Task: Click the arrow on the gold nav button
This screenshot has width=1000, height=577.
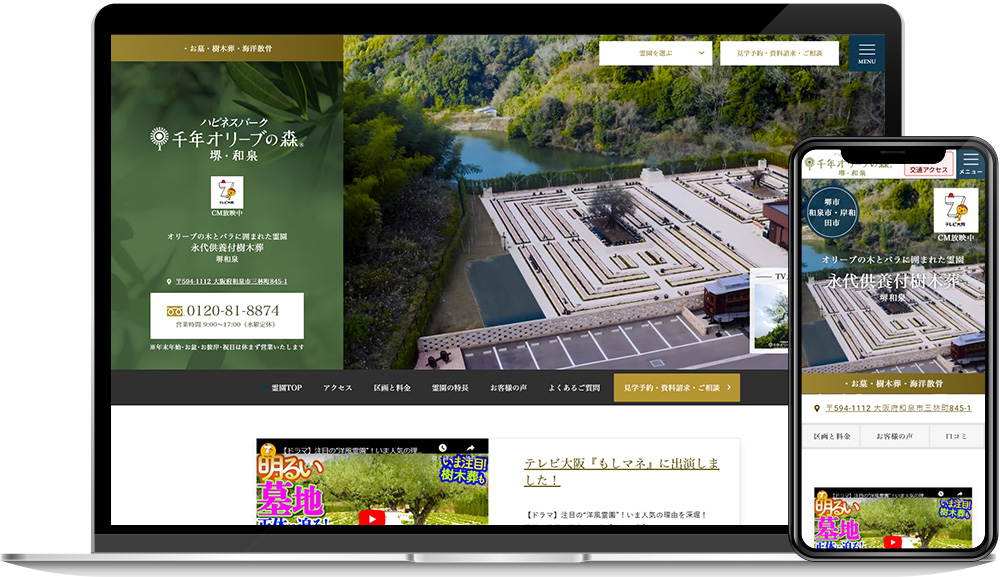Action: coord(729,388)
